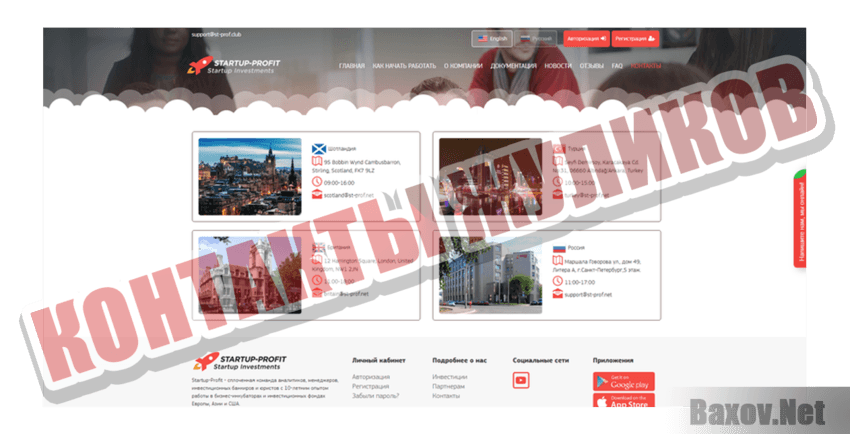Open Turkey office night photo

pos(490,177)
